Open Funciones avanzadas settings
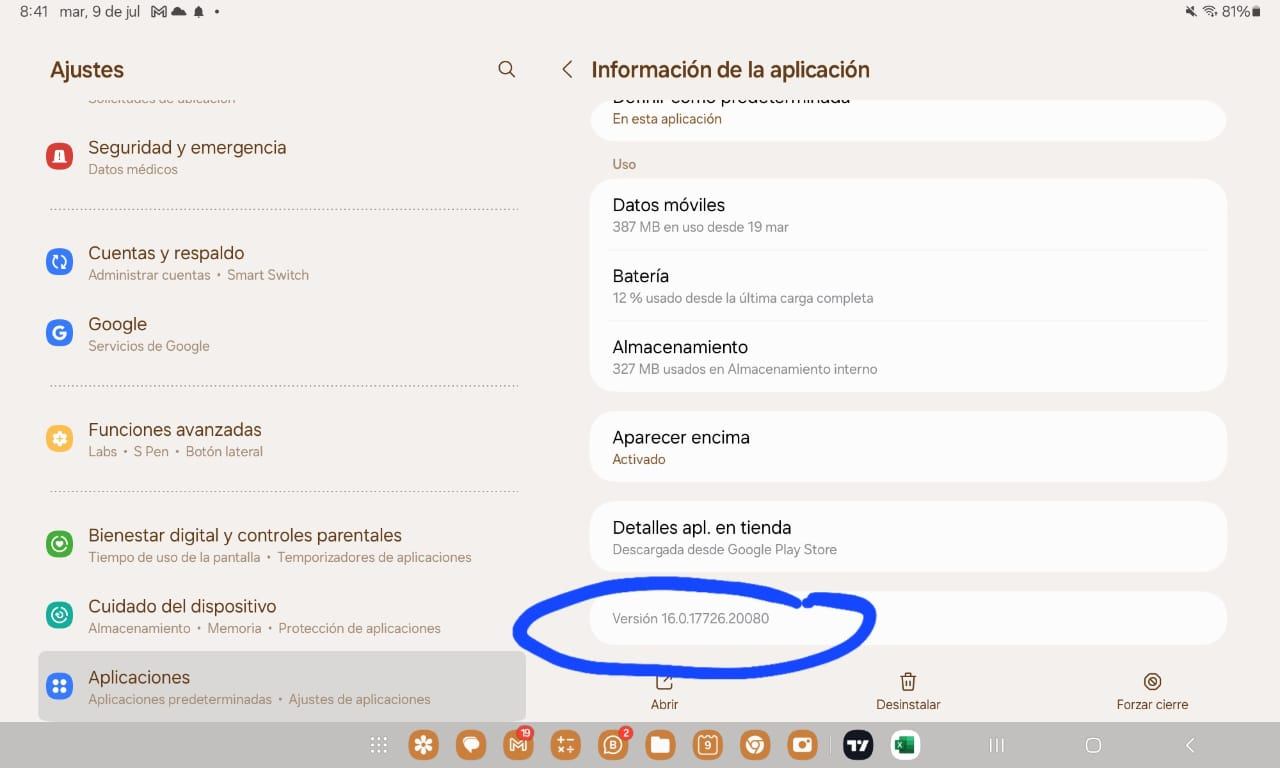Image resolution: width=1280 pixels, height=768 pixels. click(282, 439)
